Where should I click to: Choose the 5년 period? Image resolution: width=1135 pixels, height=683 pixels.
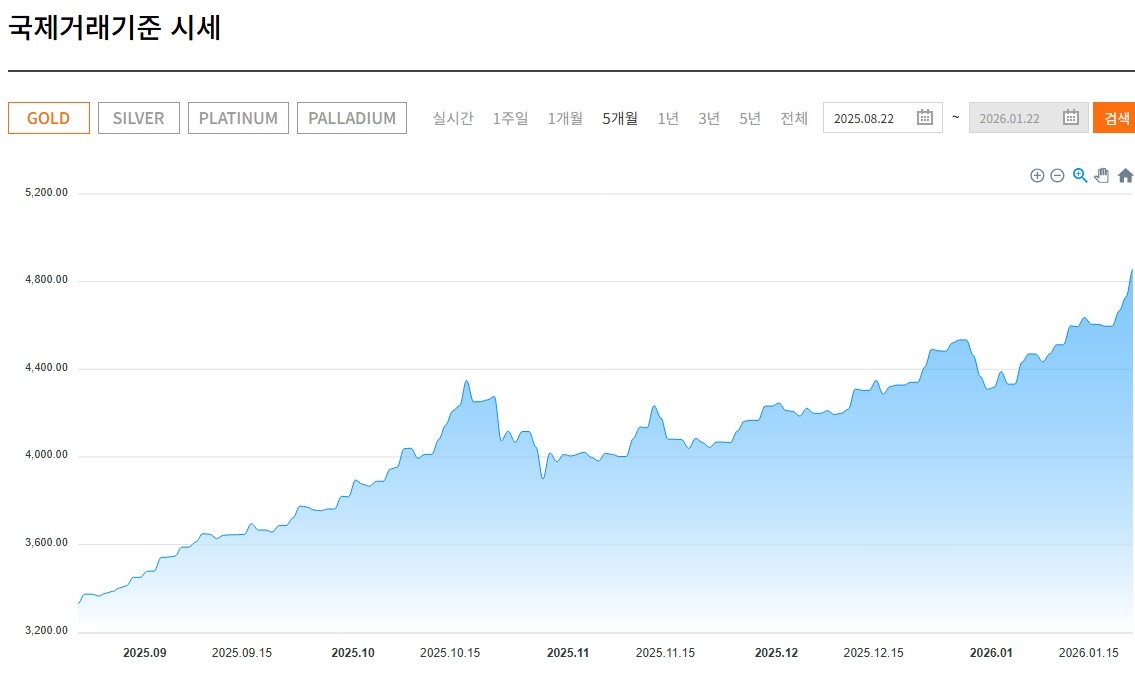750,118
